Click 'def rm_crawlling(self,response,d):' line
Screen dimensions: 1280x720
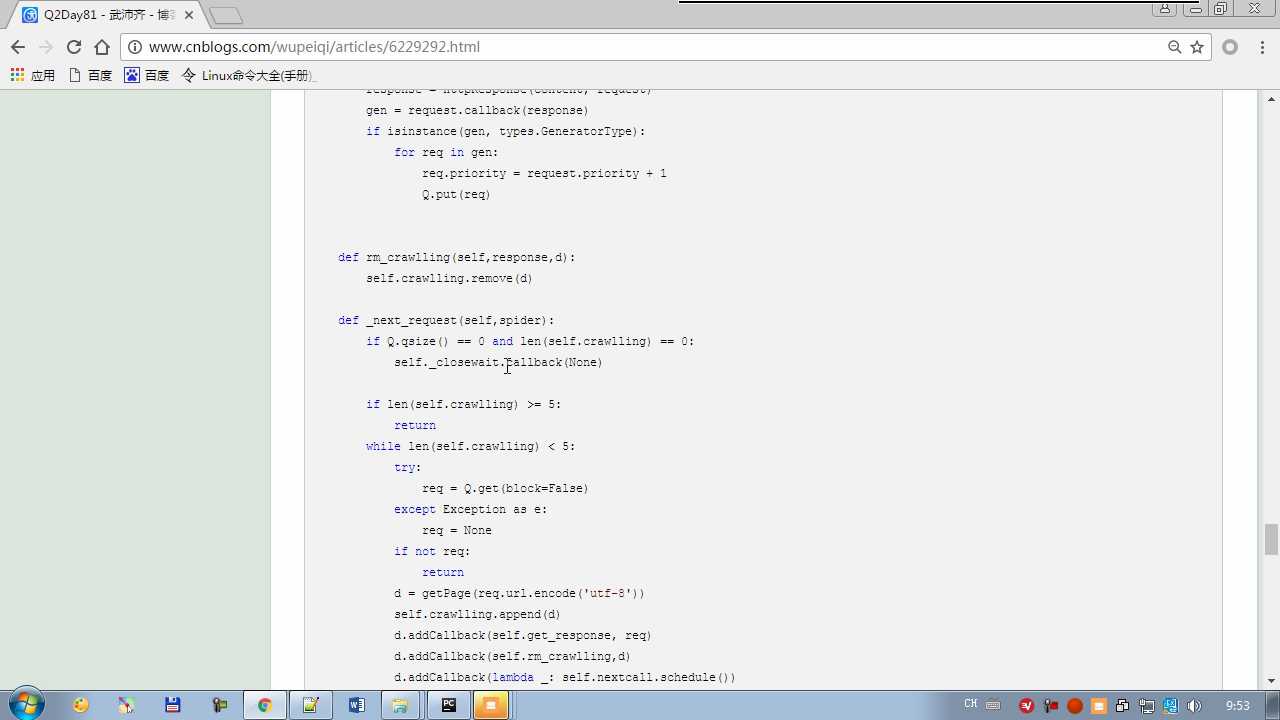[457, 258]
